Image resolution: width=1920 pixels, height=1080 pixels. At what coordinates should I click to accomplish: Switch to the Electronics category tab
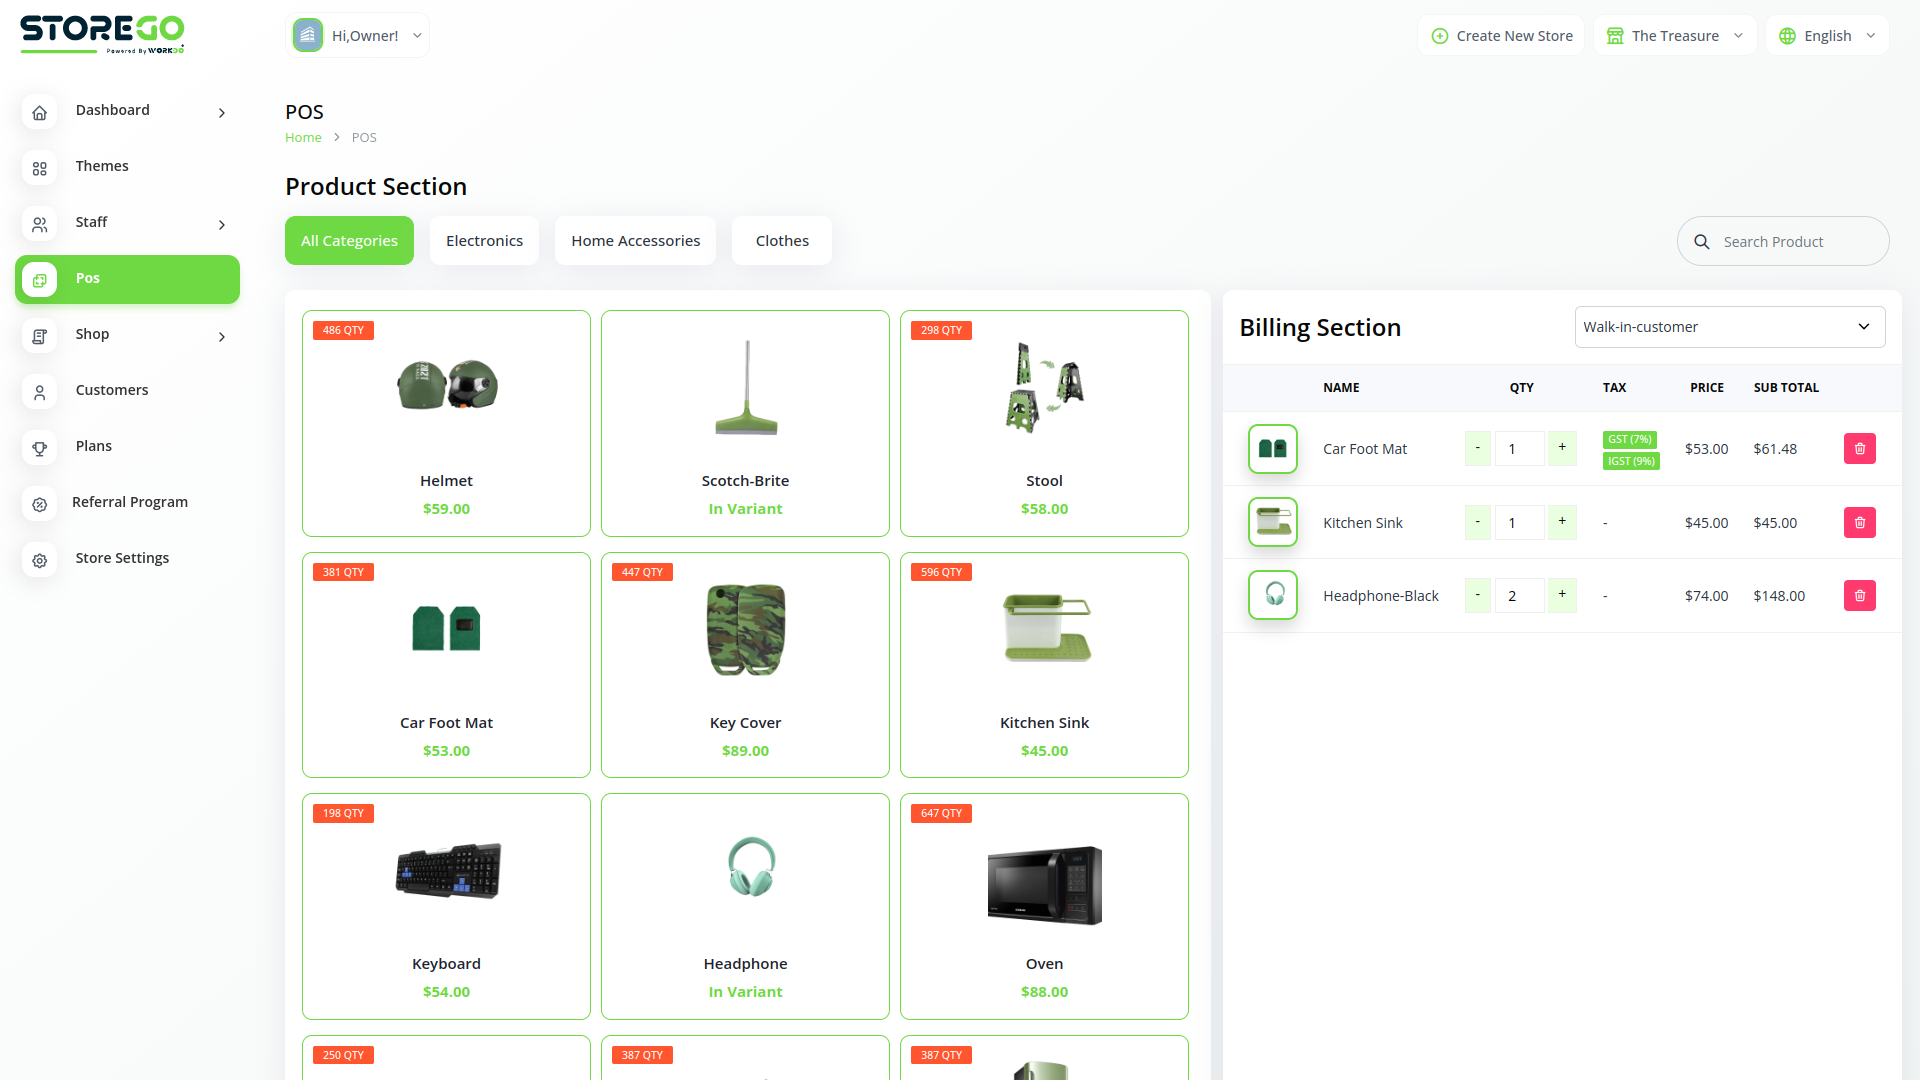coord(484,240)
